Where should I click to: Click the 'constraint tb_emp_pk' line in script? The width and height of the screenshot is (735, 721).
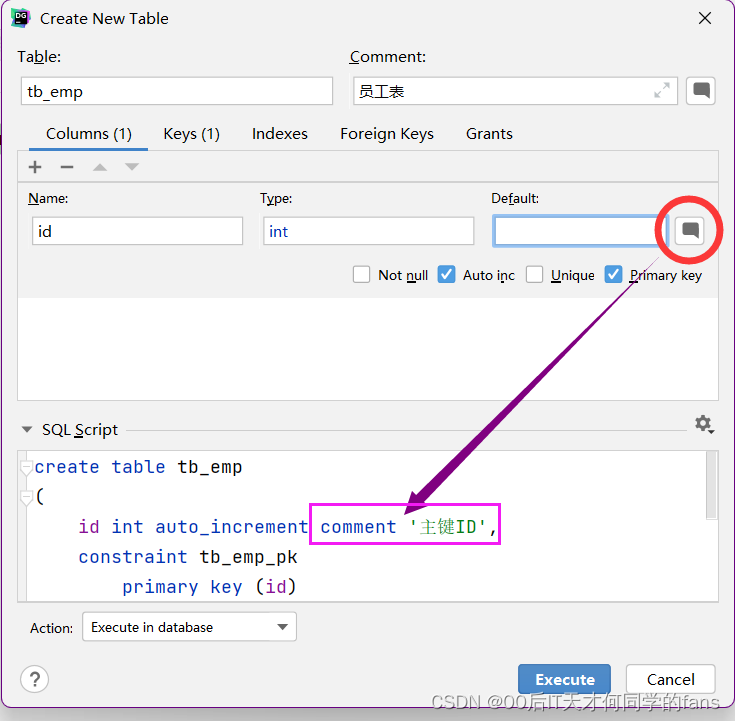point(188,557)
